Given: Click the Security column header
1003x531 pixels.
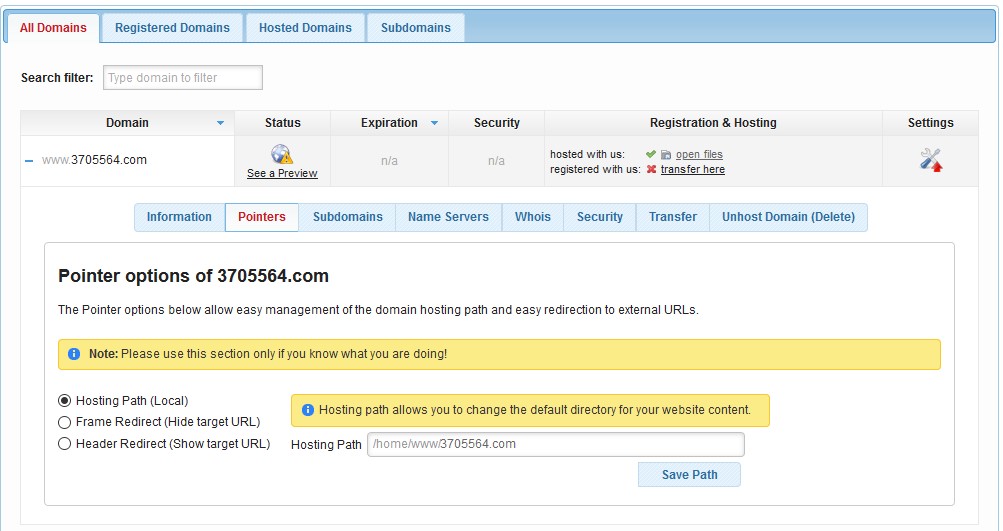Looking at the screenshot, I should coord(496,123).
